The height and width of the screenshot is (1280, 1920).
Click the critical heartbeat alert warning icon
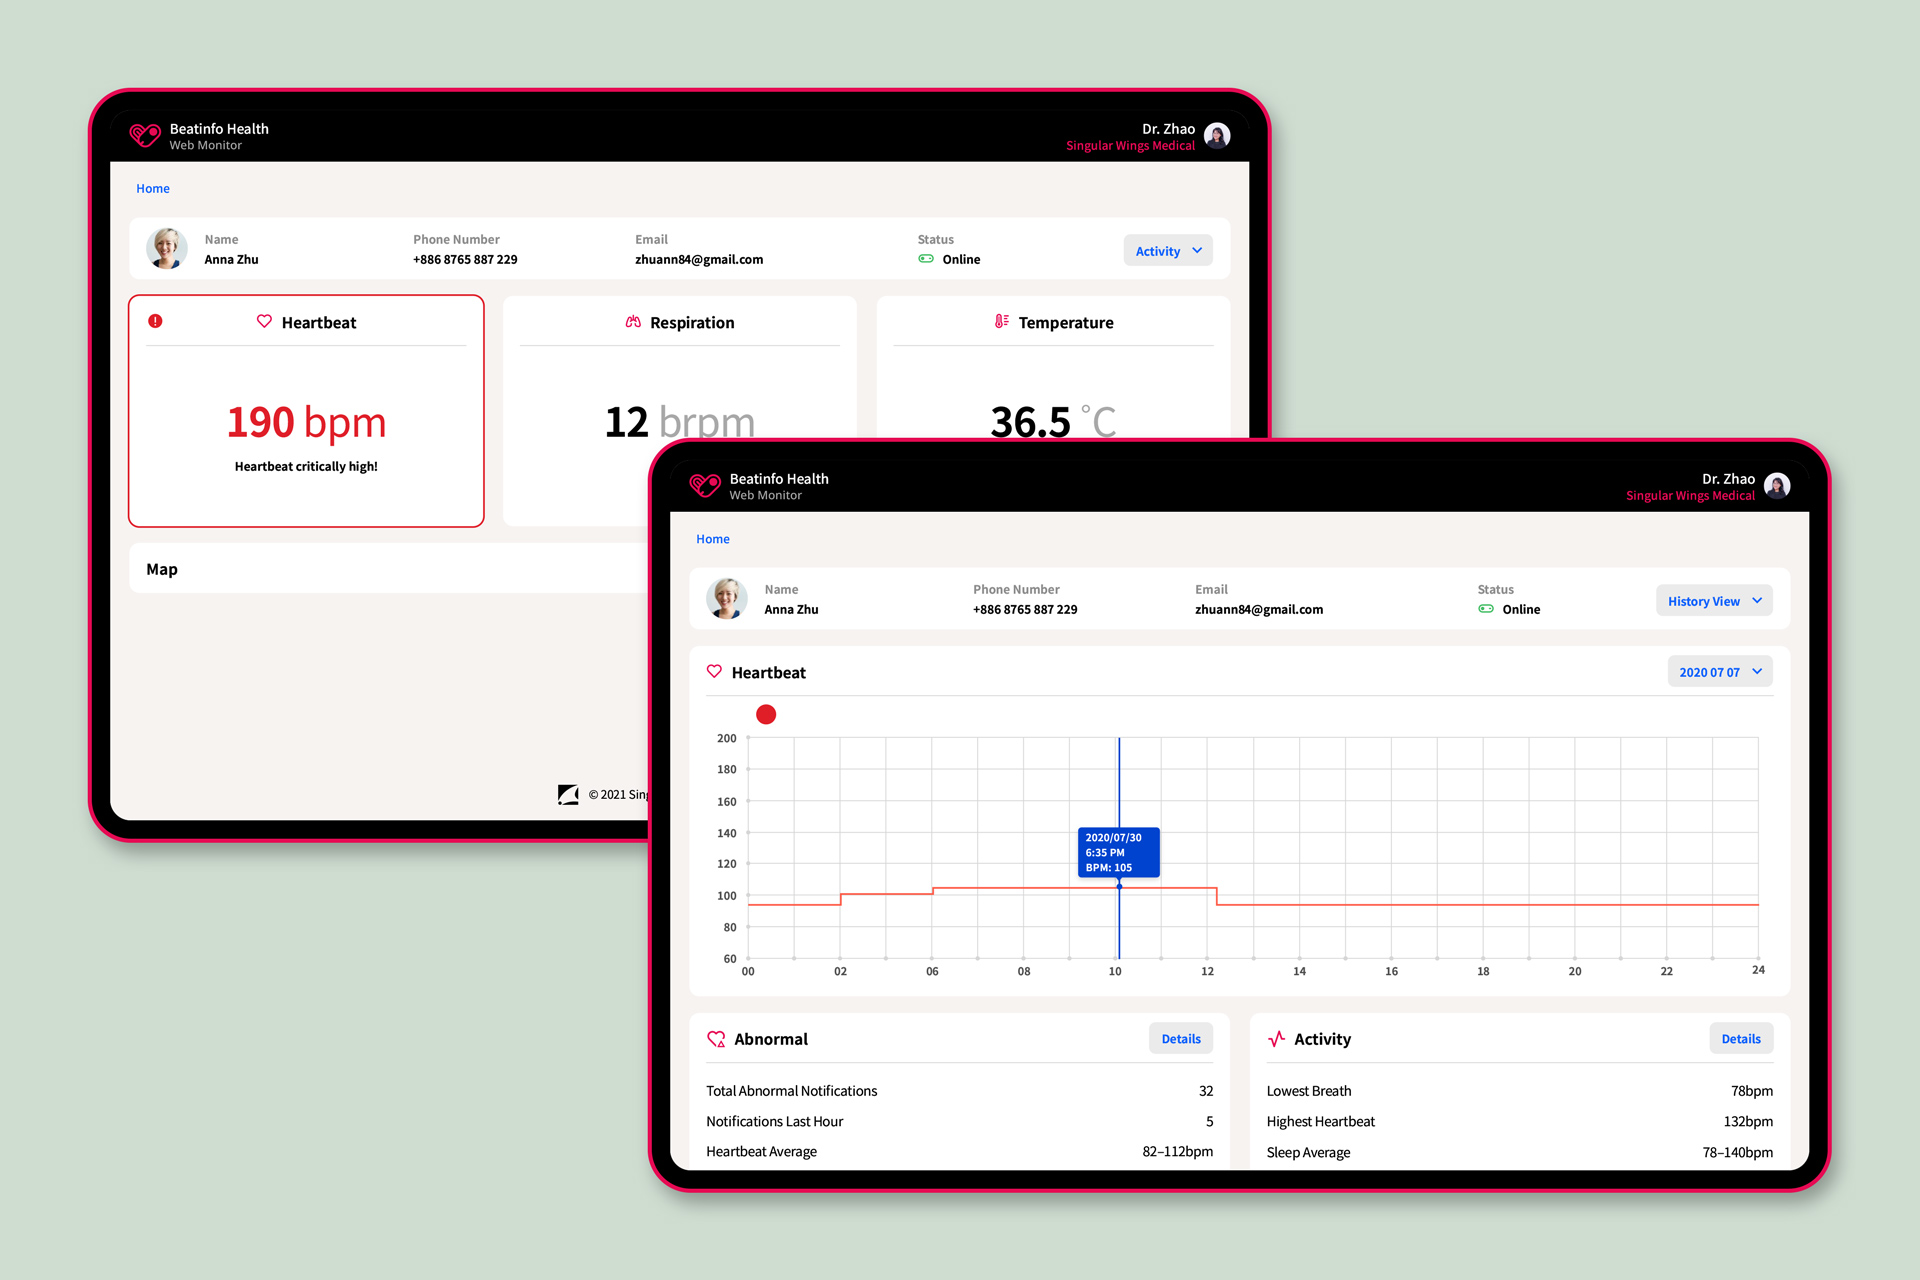[x=154, y=319]
